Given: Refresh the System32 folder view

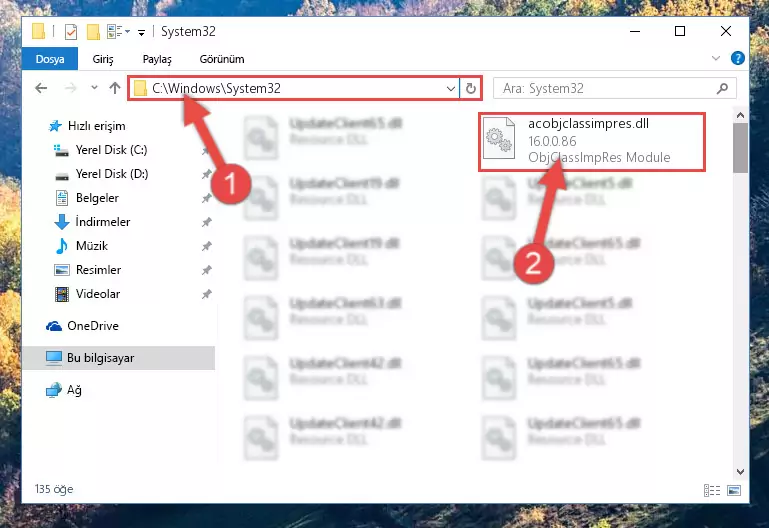Looking at the screenshot, I should (470, 88).
